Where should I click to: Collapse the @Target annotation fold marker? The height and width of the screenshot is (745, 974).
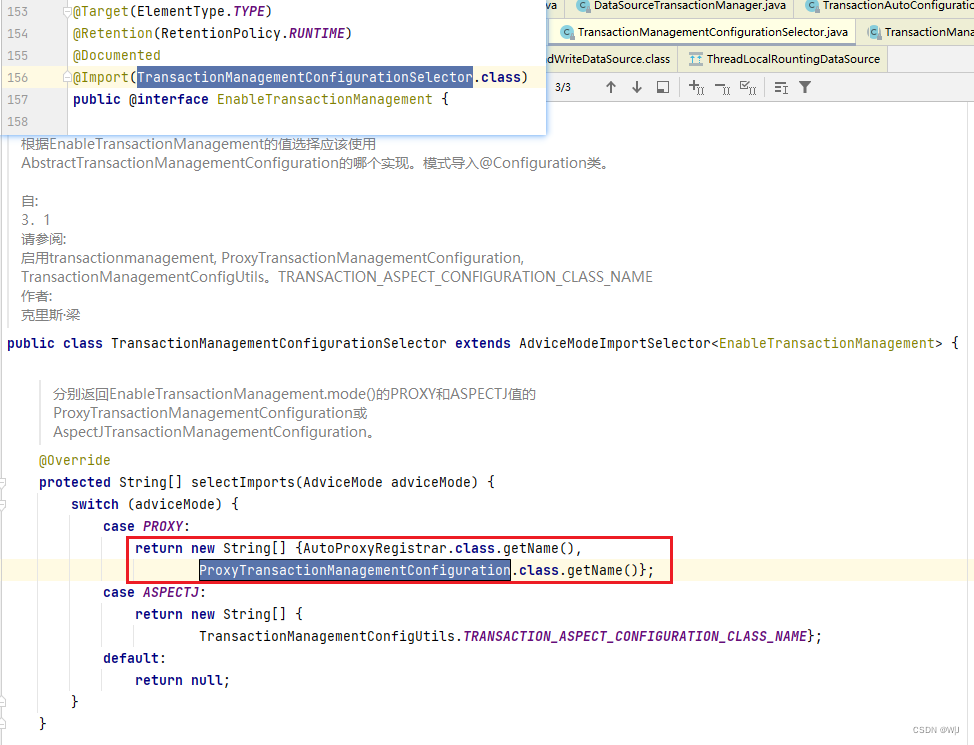(67, 11)
